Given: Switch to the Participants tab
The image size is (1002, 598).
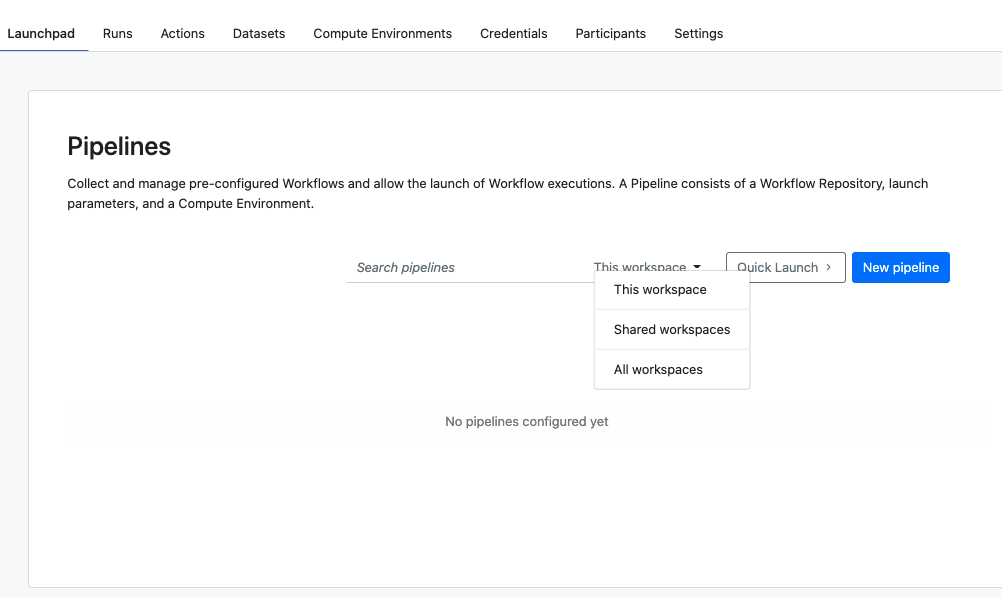Looking at the screenshot, I should [610, 33].
